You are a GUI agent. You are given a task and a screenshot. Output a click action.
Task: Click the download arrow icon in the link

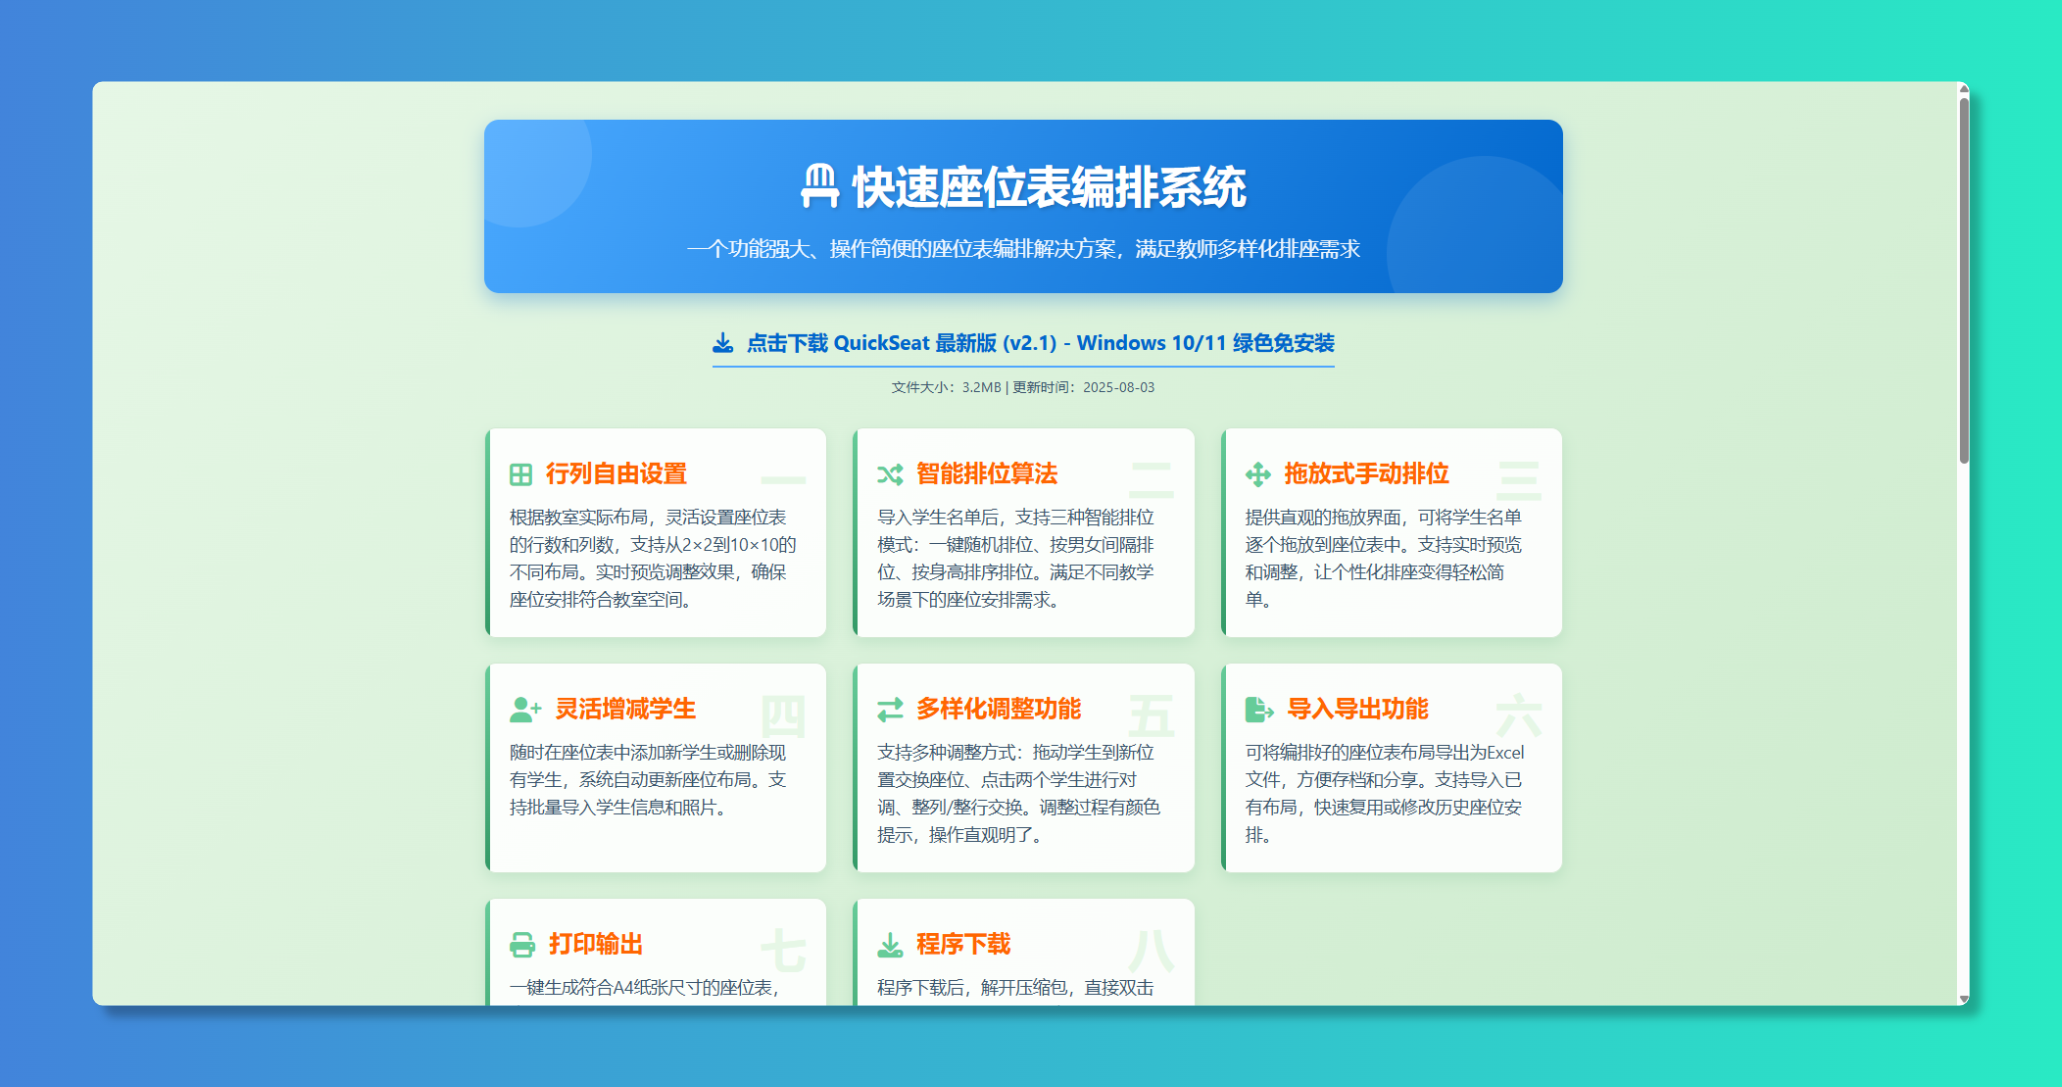click(x=722, y=343)
